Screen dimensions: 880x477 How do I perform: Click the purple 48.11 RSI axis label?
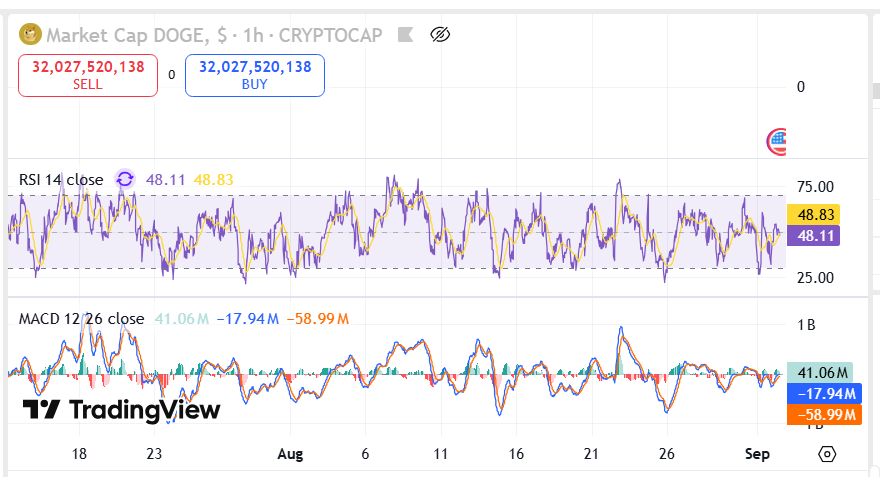pyautogui.click(x=813, y=236)
